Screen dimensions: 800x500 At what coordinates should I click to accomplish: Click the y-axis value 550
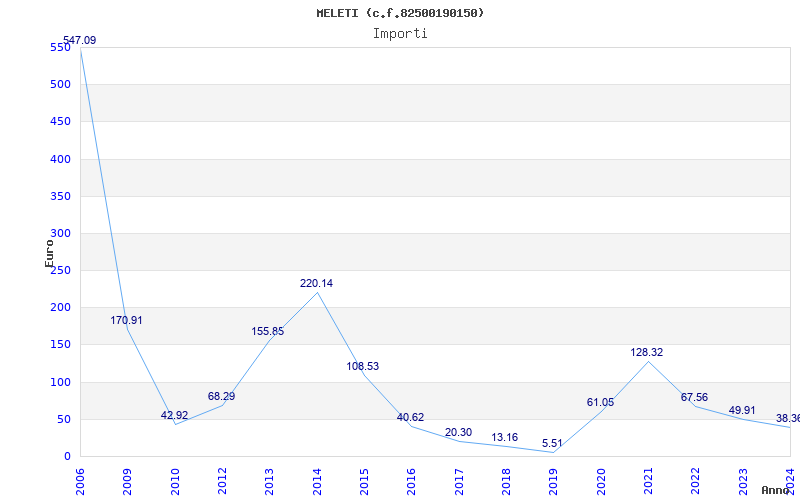click(x=60, y=47)
